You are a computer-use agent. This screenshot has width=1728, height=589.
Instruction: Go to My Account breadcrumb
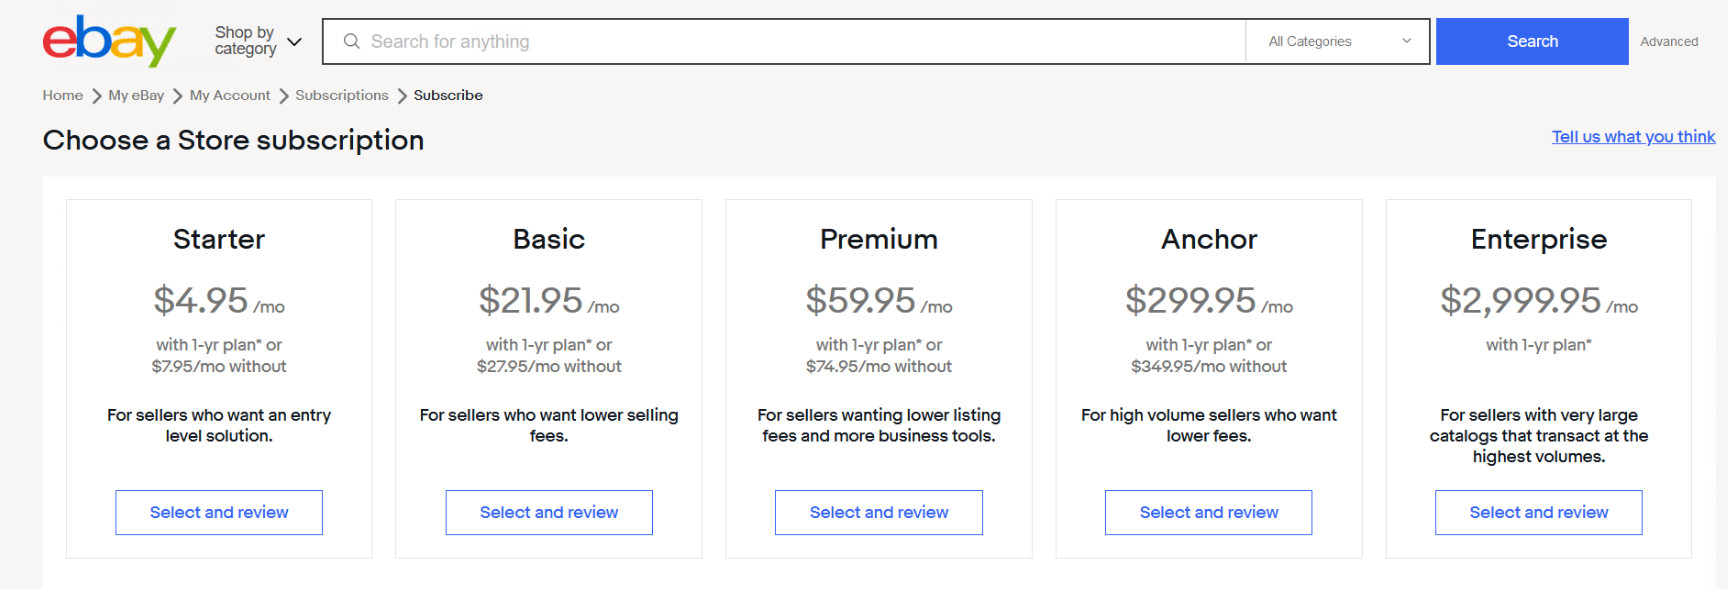[229, 95]
